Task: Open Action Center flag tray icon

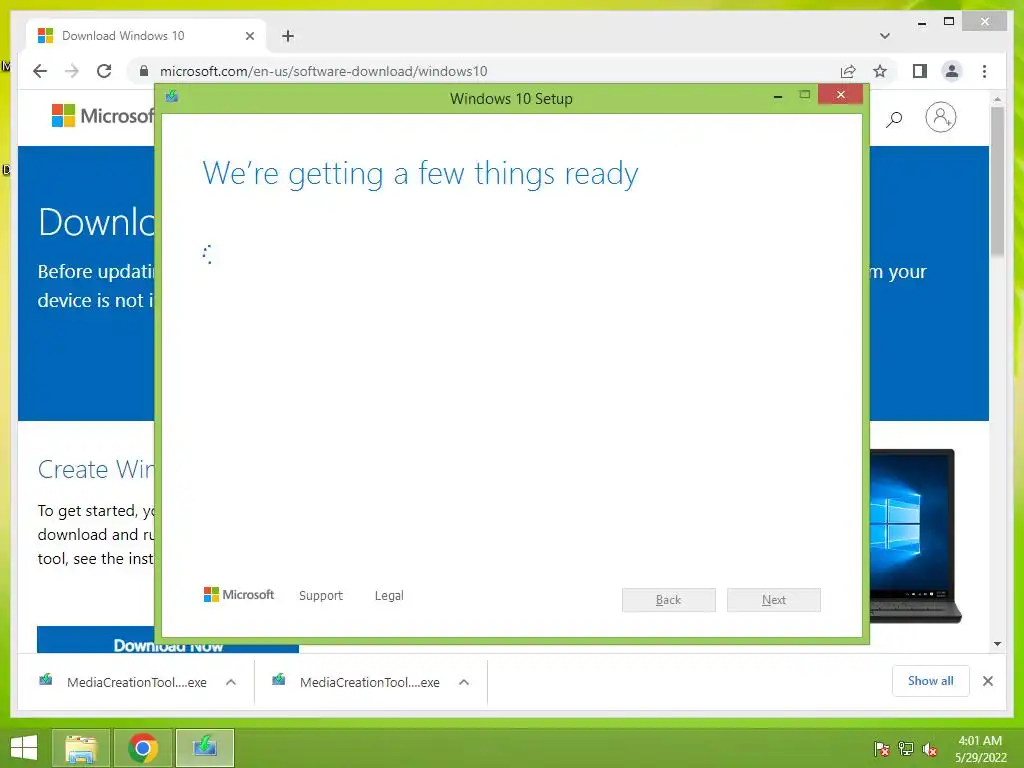Action: point(882,749)
